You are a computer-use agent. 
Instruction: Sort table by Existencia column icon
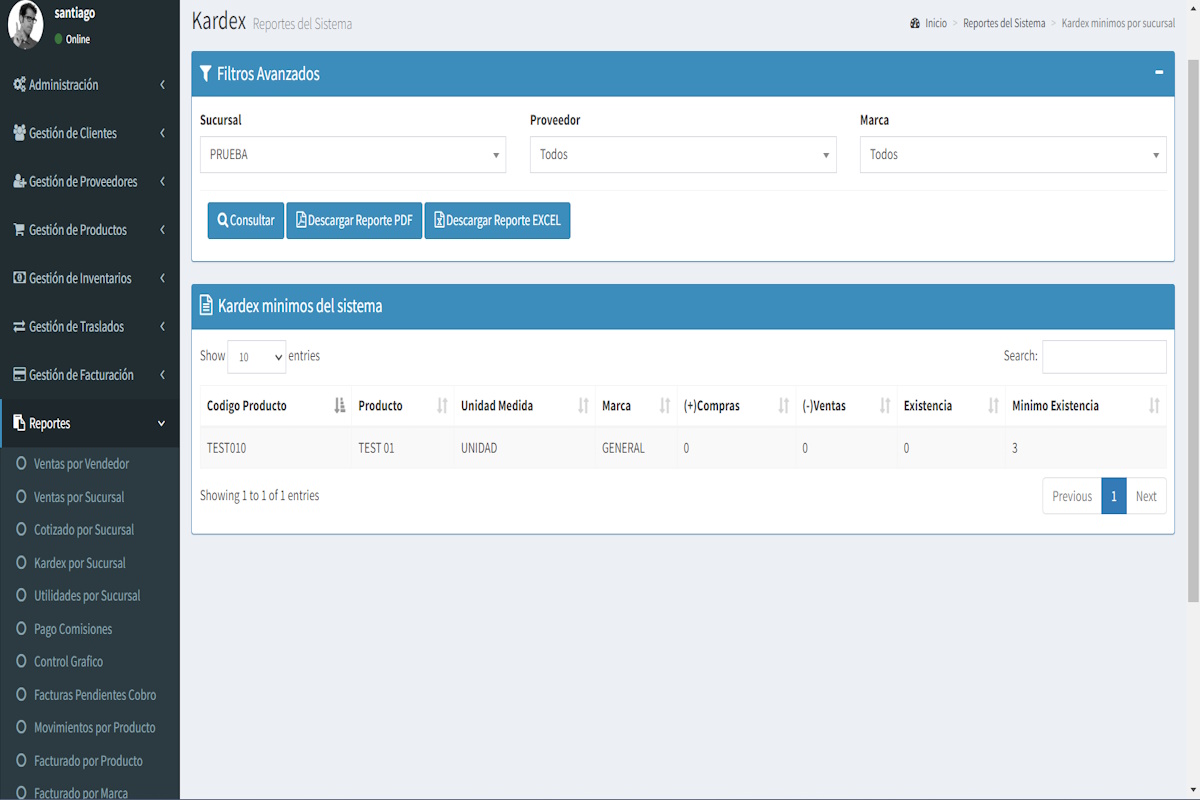(993, 406)
